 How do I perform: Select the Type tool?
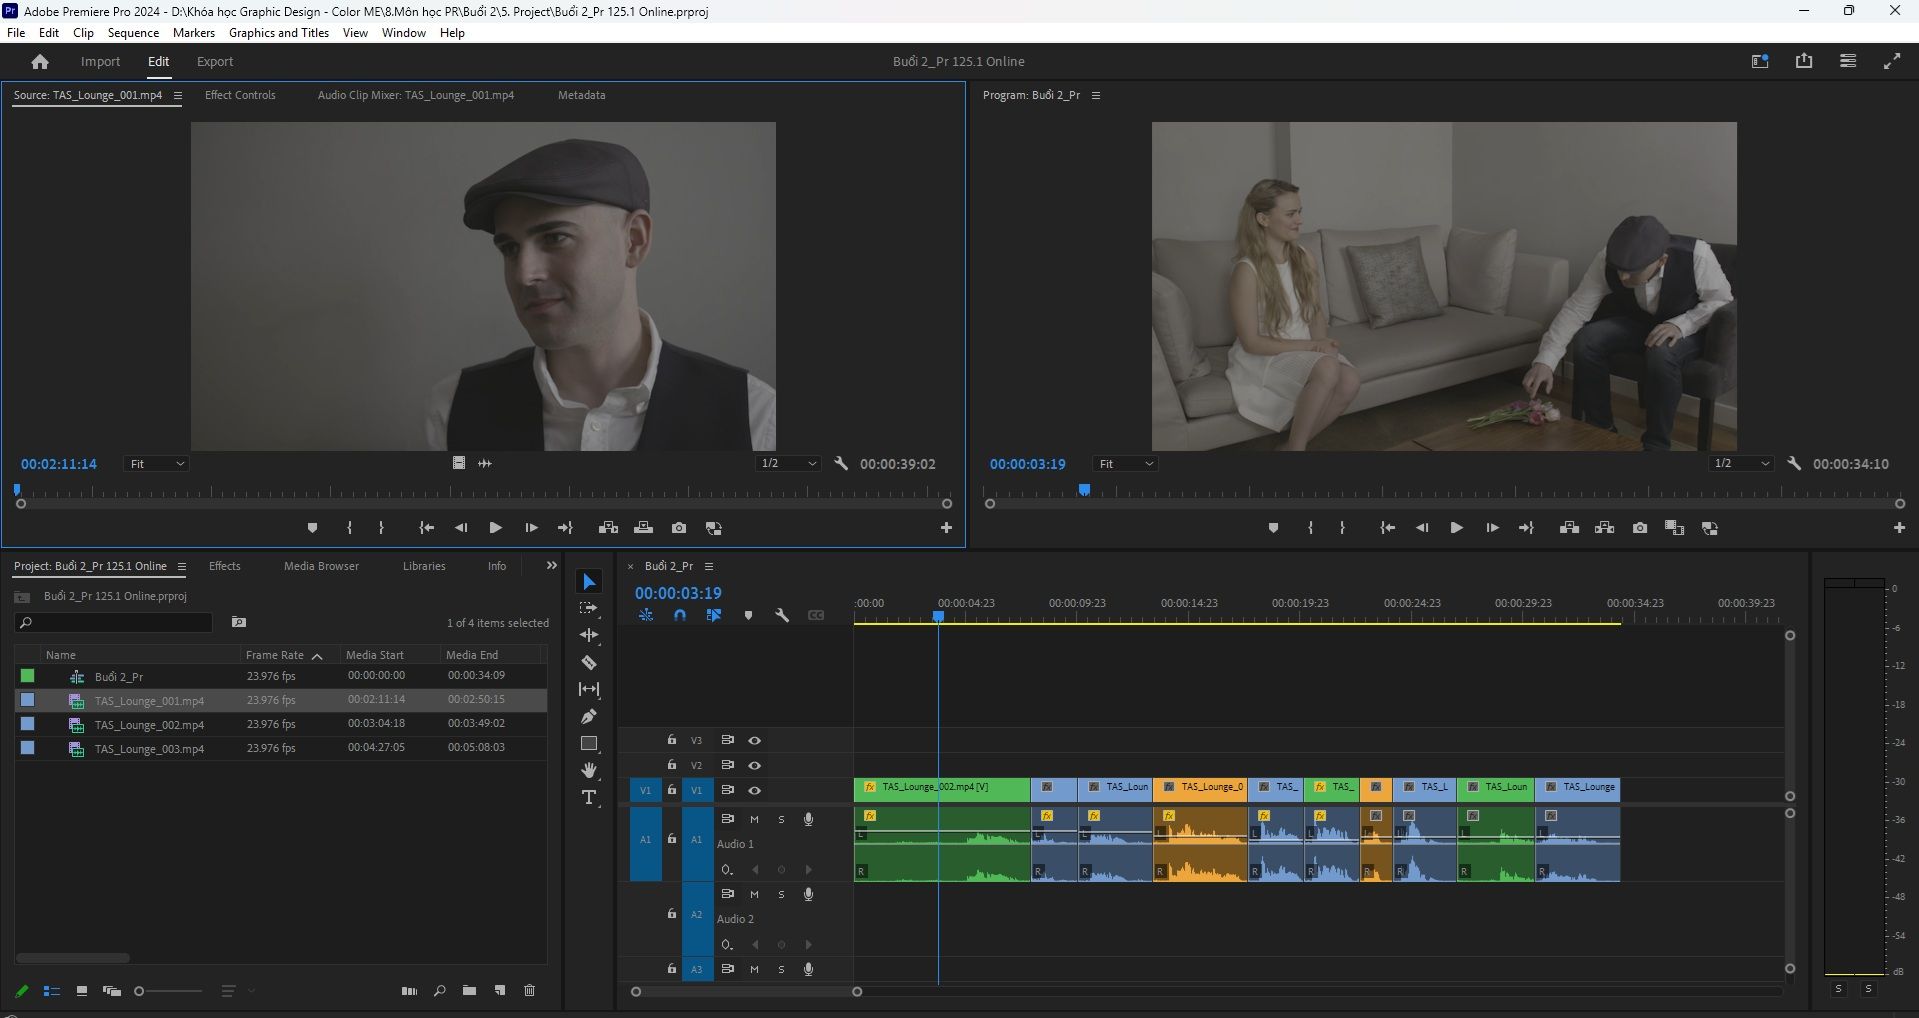click(x=589, y=797)
